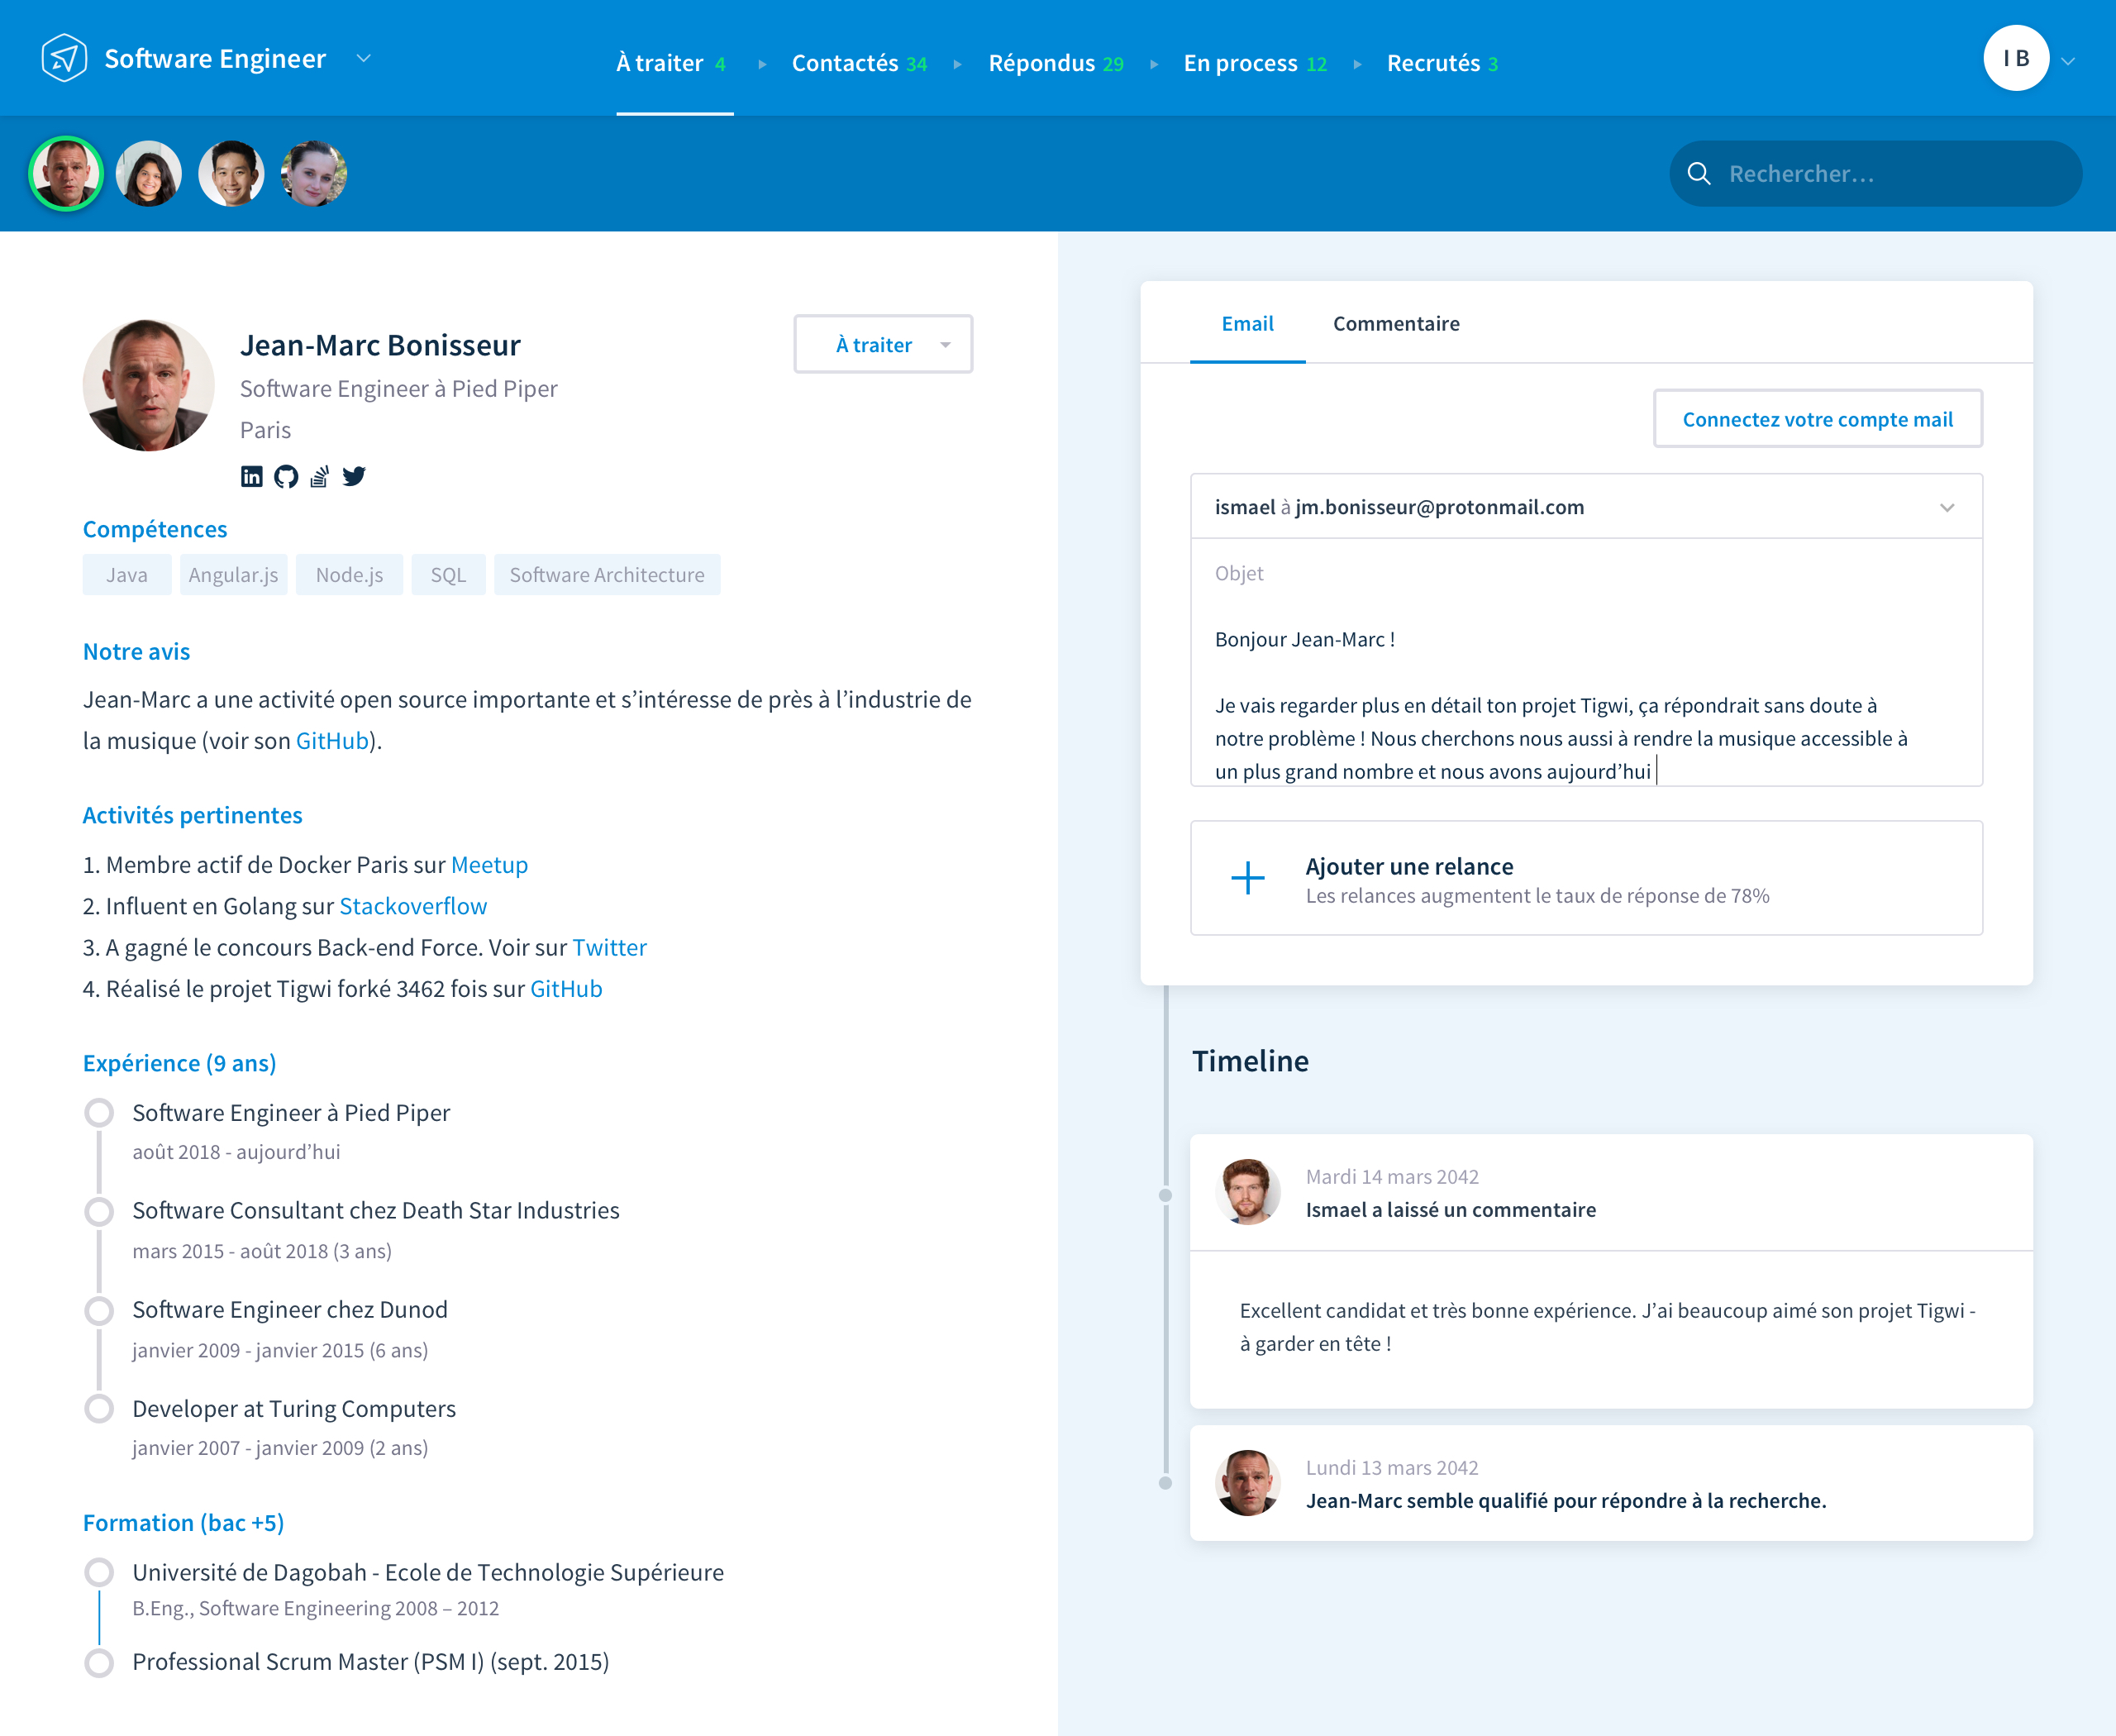This screenshot has height=1736, width=2116.
Task: Select the second candidate's avatar thumbnail
Action: [x=149, y=174]
